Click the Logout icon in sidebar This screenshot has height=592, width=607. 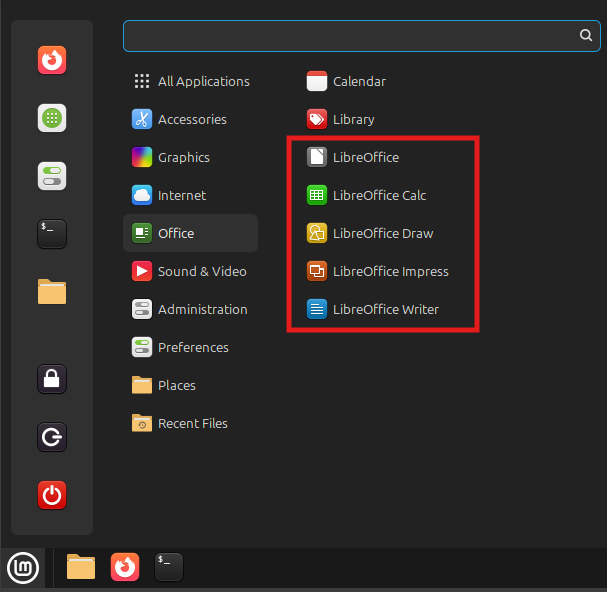(52, 437)
